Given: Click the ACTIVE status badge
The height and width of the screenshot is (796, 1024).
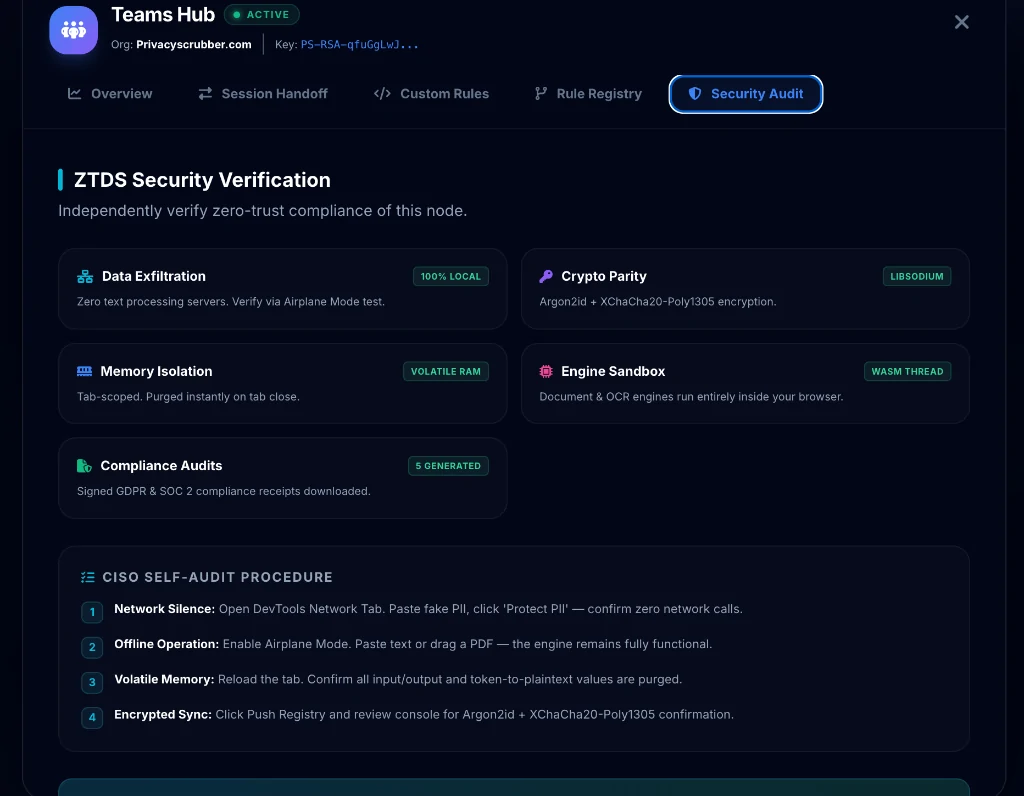Looking at the screenshot, I should click(x=262, y=14).
